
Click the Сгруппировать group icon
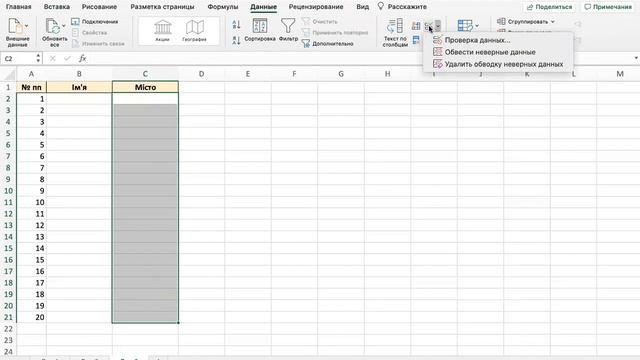coord(501,21)
